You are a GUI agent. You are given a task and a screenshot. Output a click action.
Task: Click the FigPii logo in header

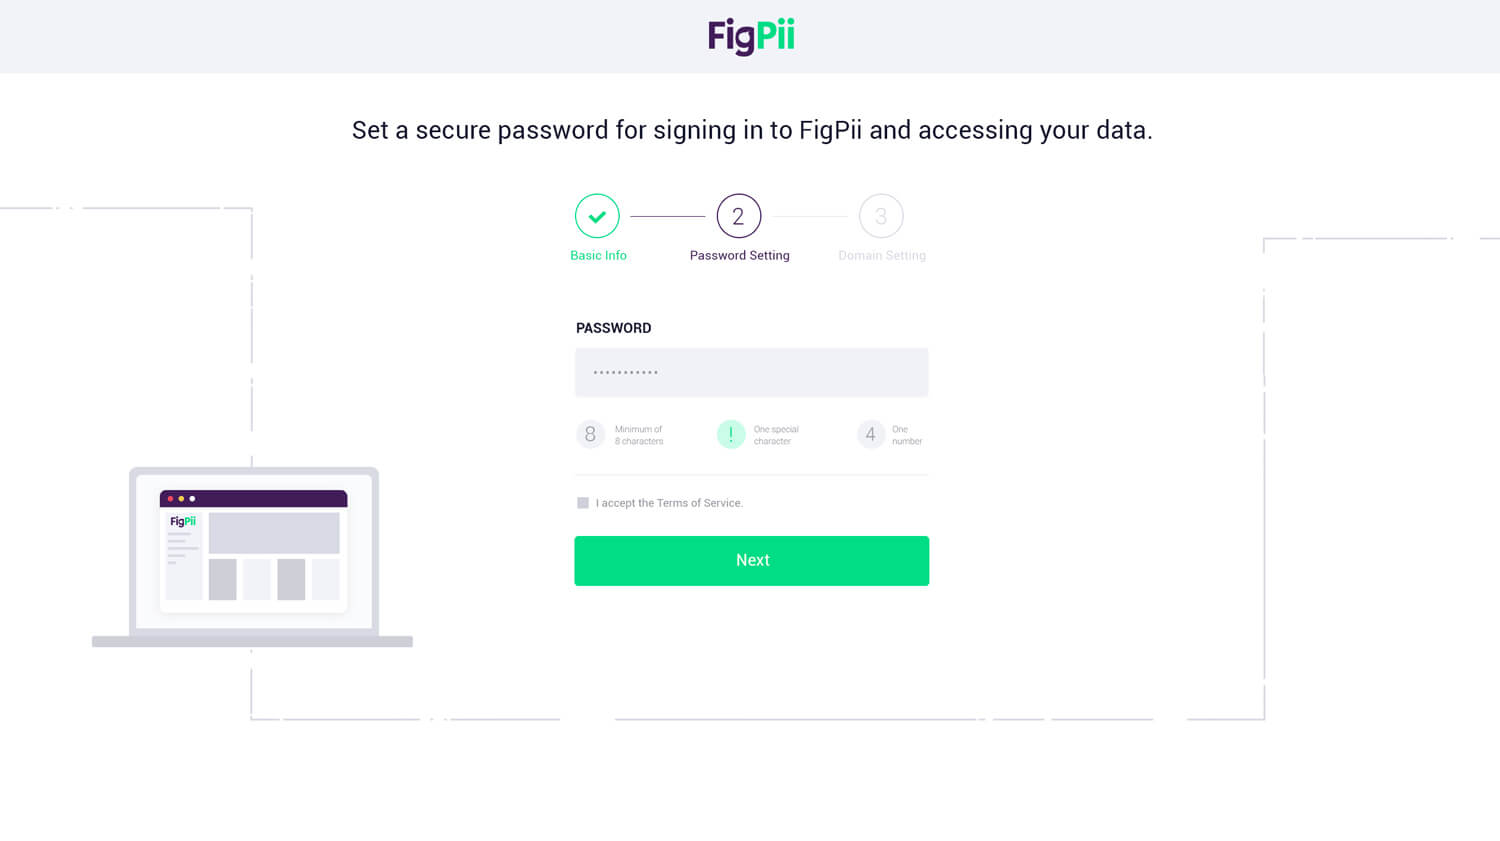pyautogui.click(x=751, y=37)
